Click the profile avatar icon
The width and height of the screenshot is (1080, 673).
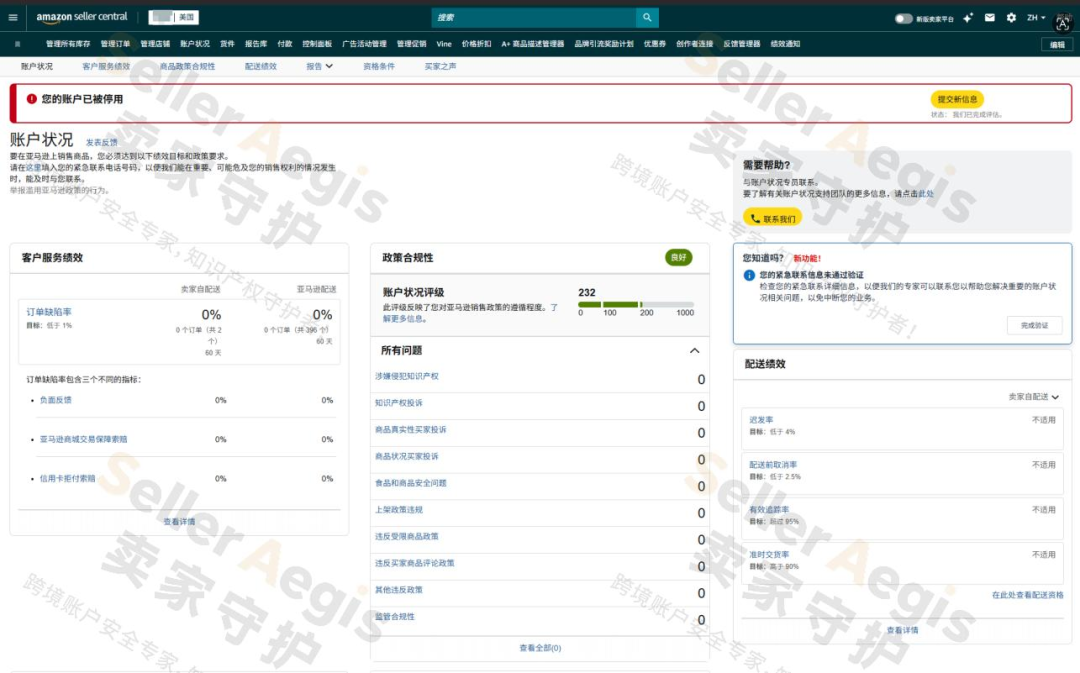click(x=1063, y=23)
